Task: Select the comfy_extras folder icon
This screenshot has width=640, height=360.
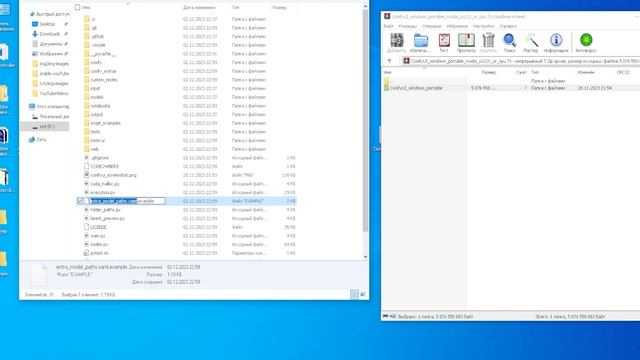Action: 86,71
